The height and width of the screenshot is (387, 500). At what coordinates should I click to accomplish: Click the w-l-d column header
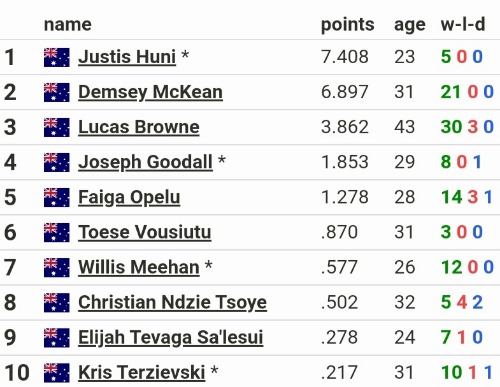click(x=463, y=24)
